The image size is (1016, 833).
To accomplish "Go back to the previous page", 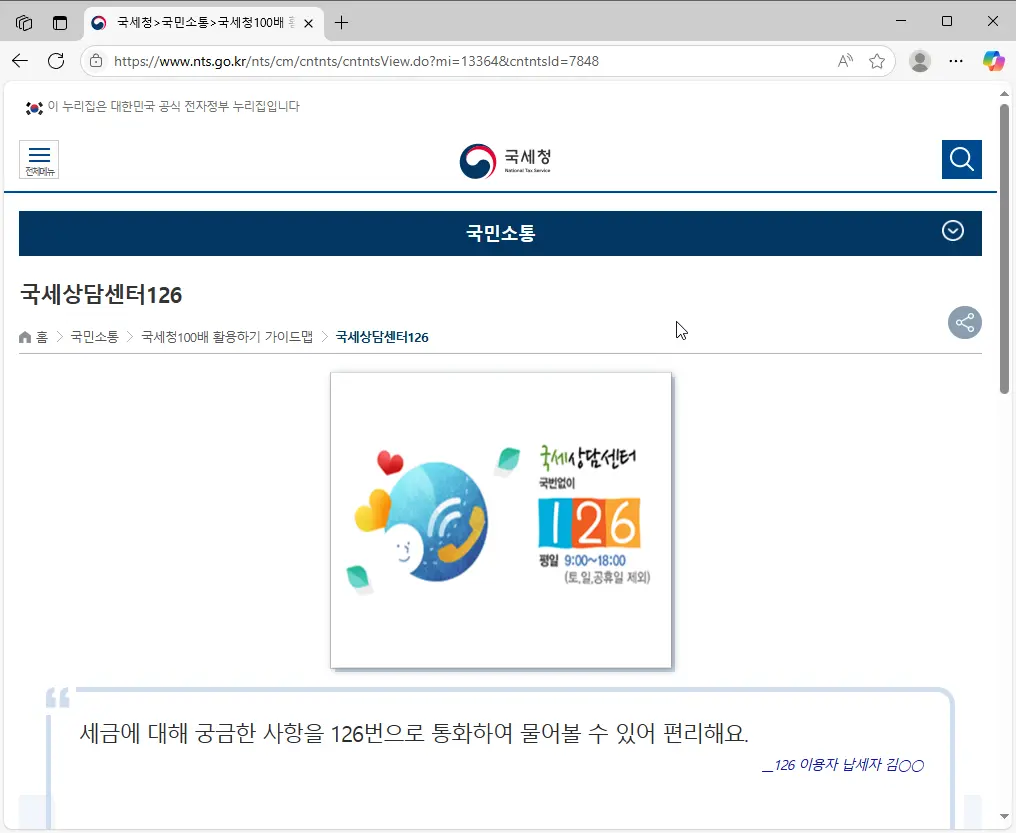I will tap(20, 61).
